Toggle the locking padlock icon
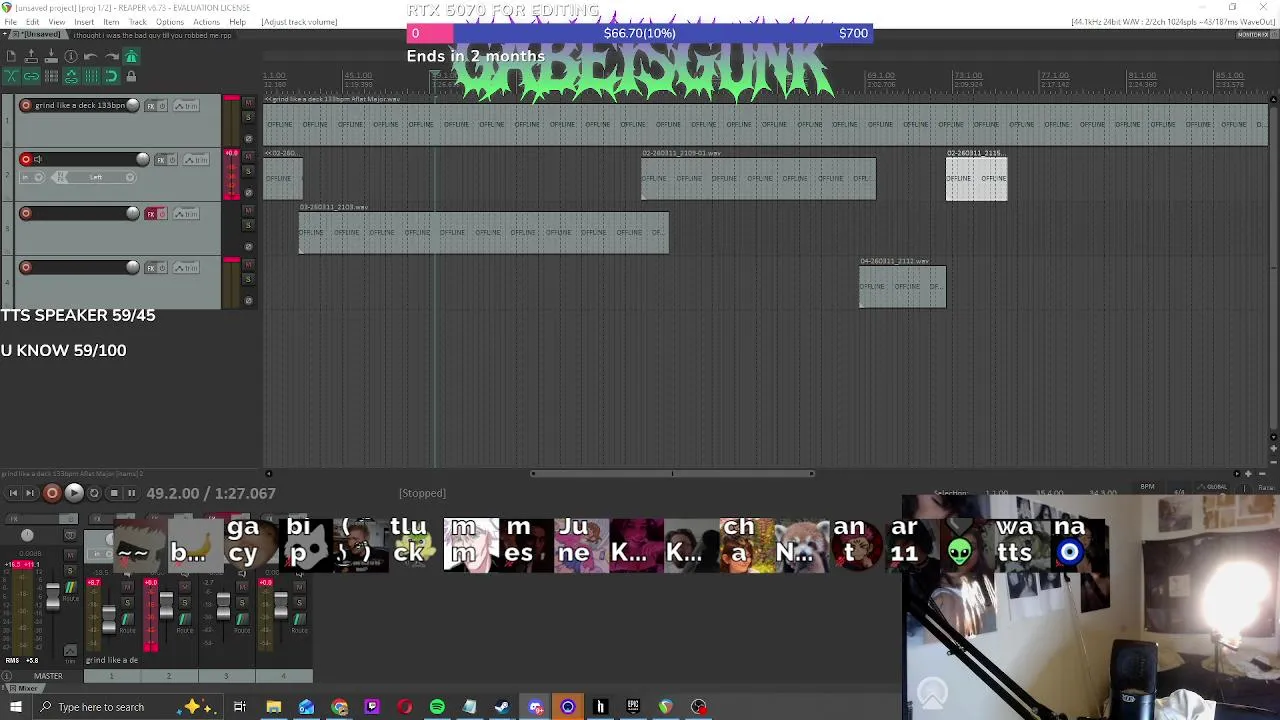1280x720 pixels. pos(131,76)
